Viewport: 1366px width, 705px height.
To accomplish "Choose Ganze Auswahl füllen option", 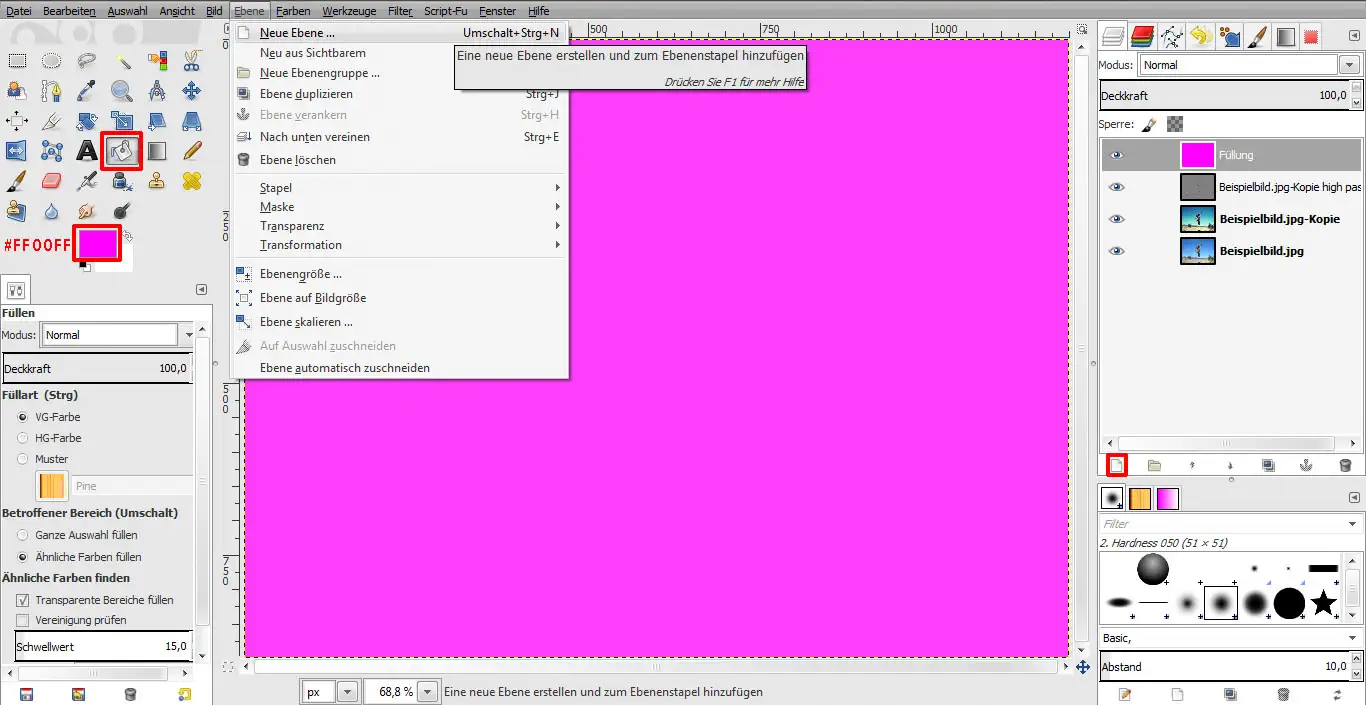I will tap(23, 535).
